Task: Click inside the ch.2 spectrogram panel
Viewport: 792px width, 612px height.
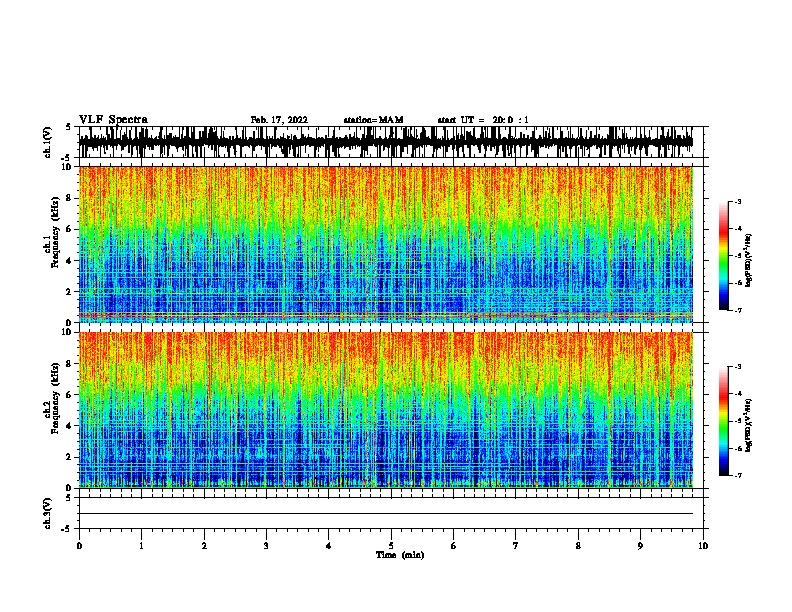Action: [386, 410]
